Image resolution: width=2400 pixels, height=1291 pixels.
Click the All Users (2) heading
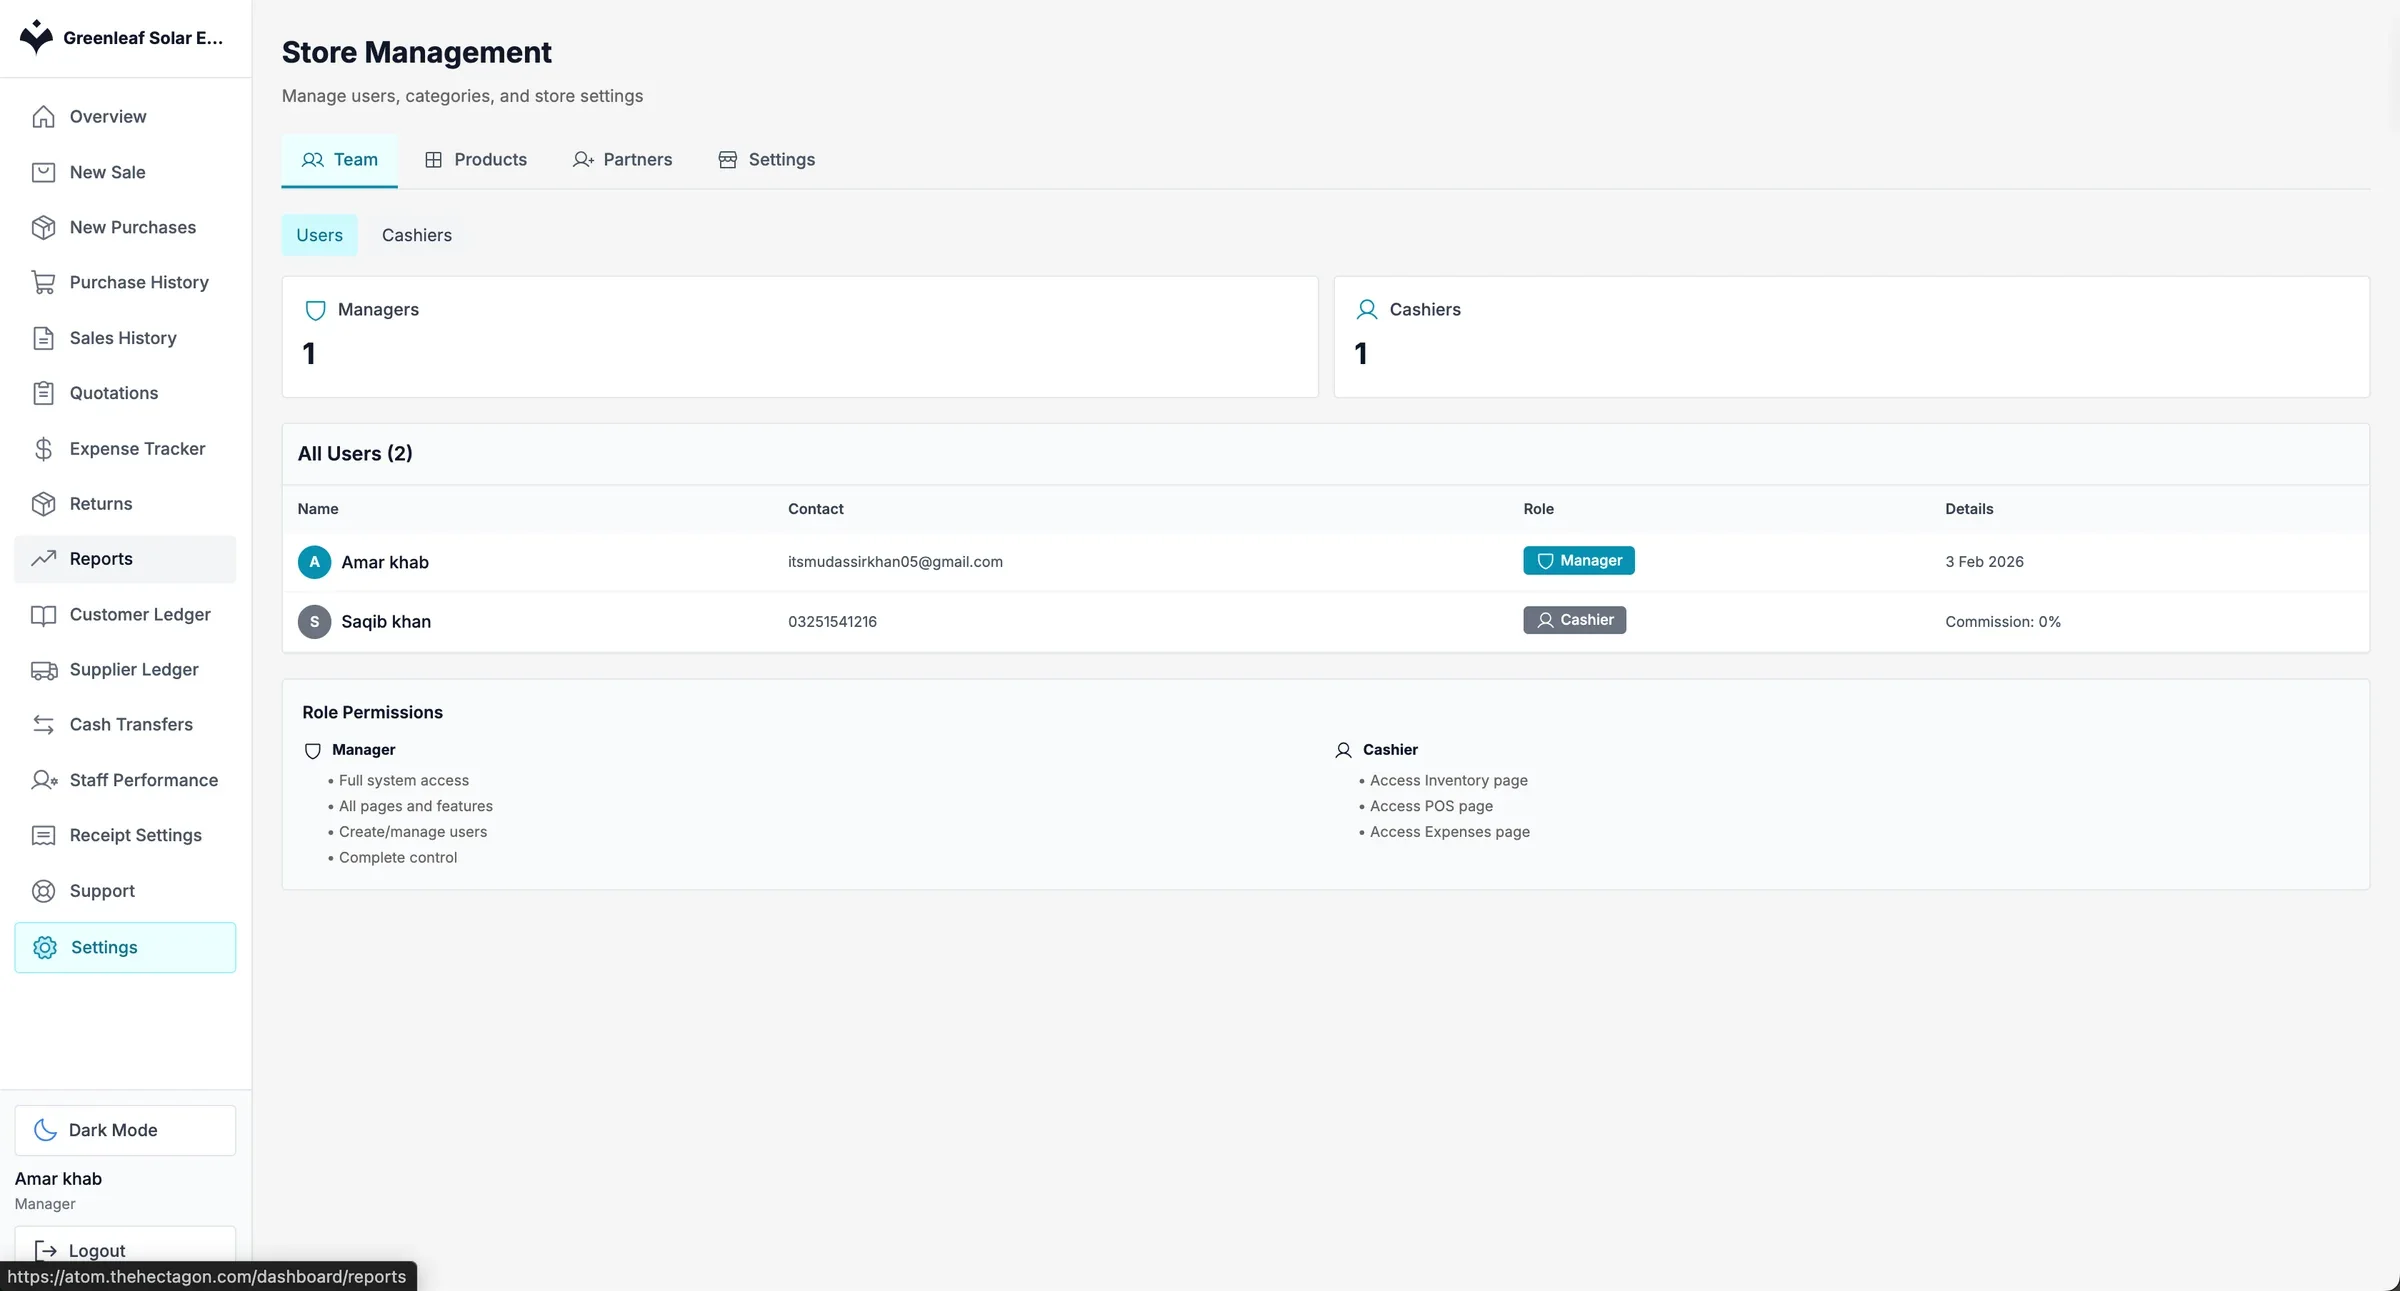click(x=355, y=454)
